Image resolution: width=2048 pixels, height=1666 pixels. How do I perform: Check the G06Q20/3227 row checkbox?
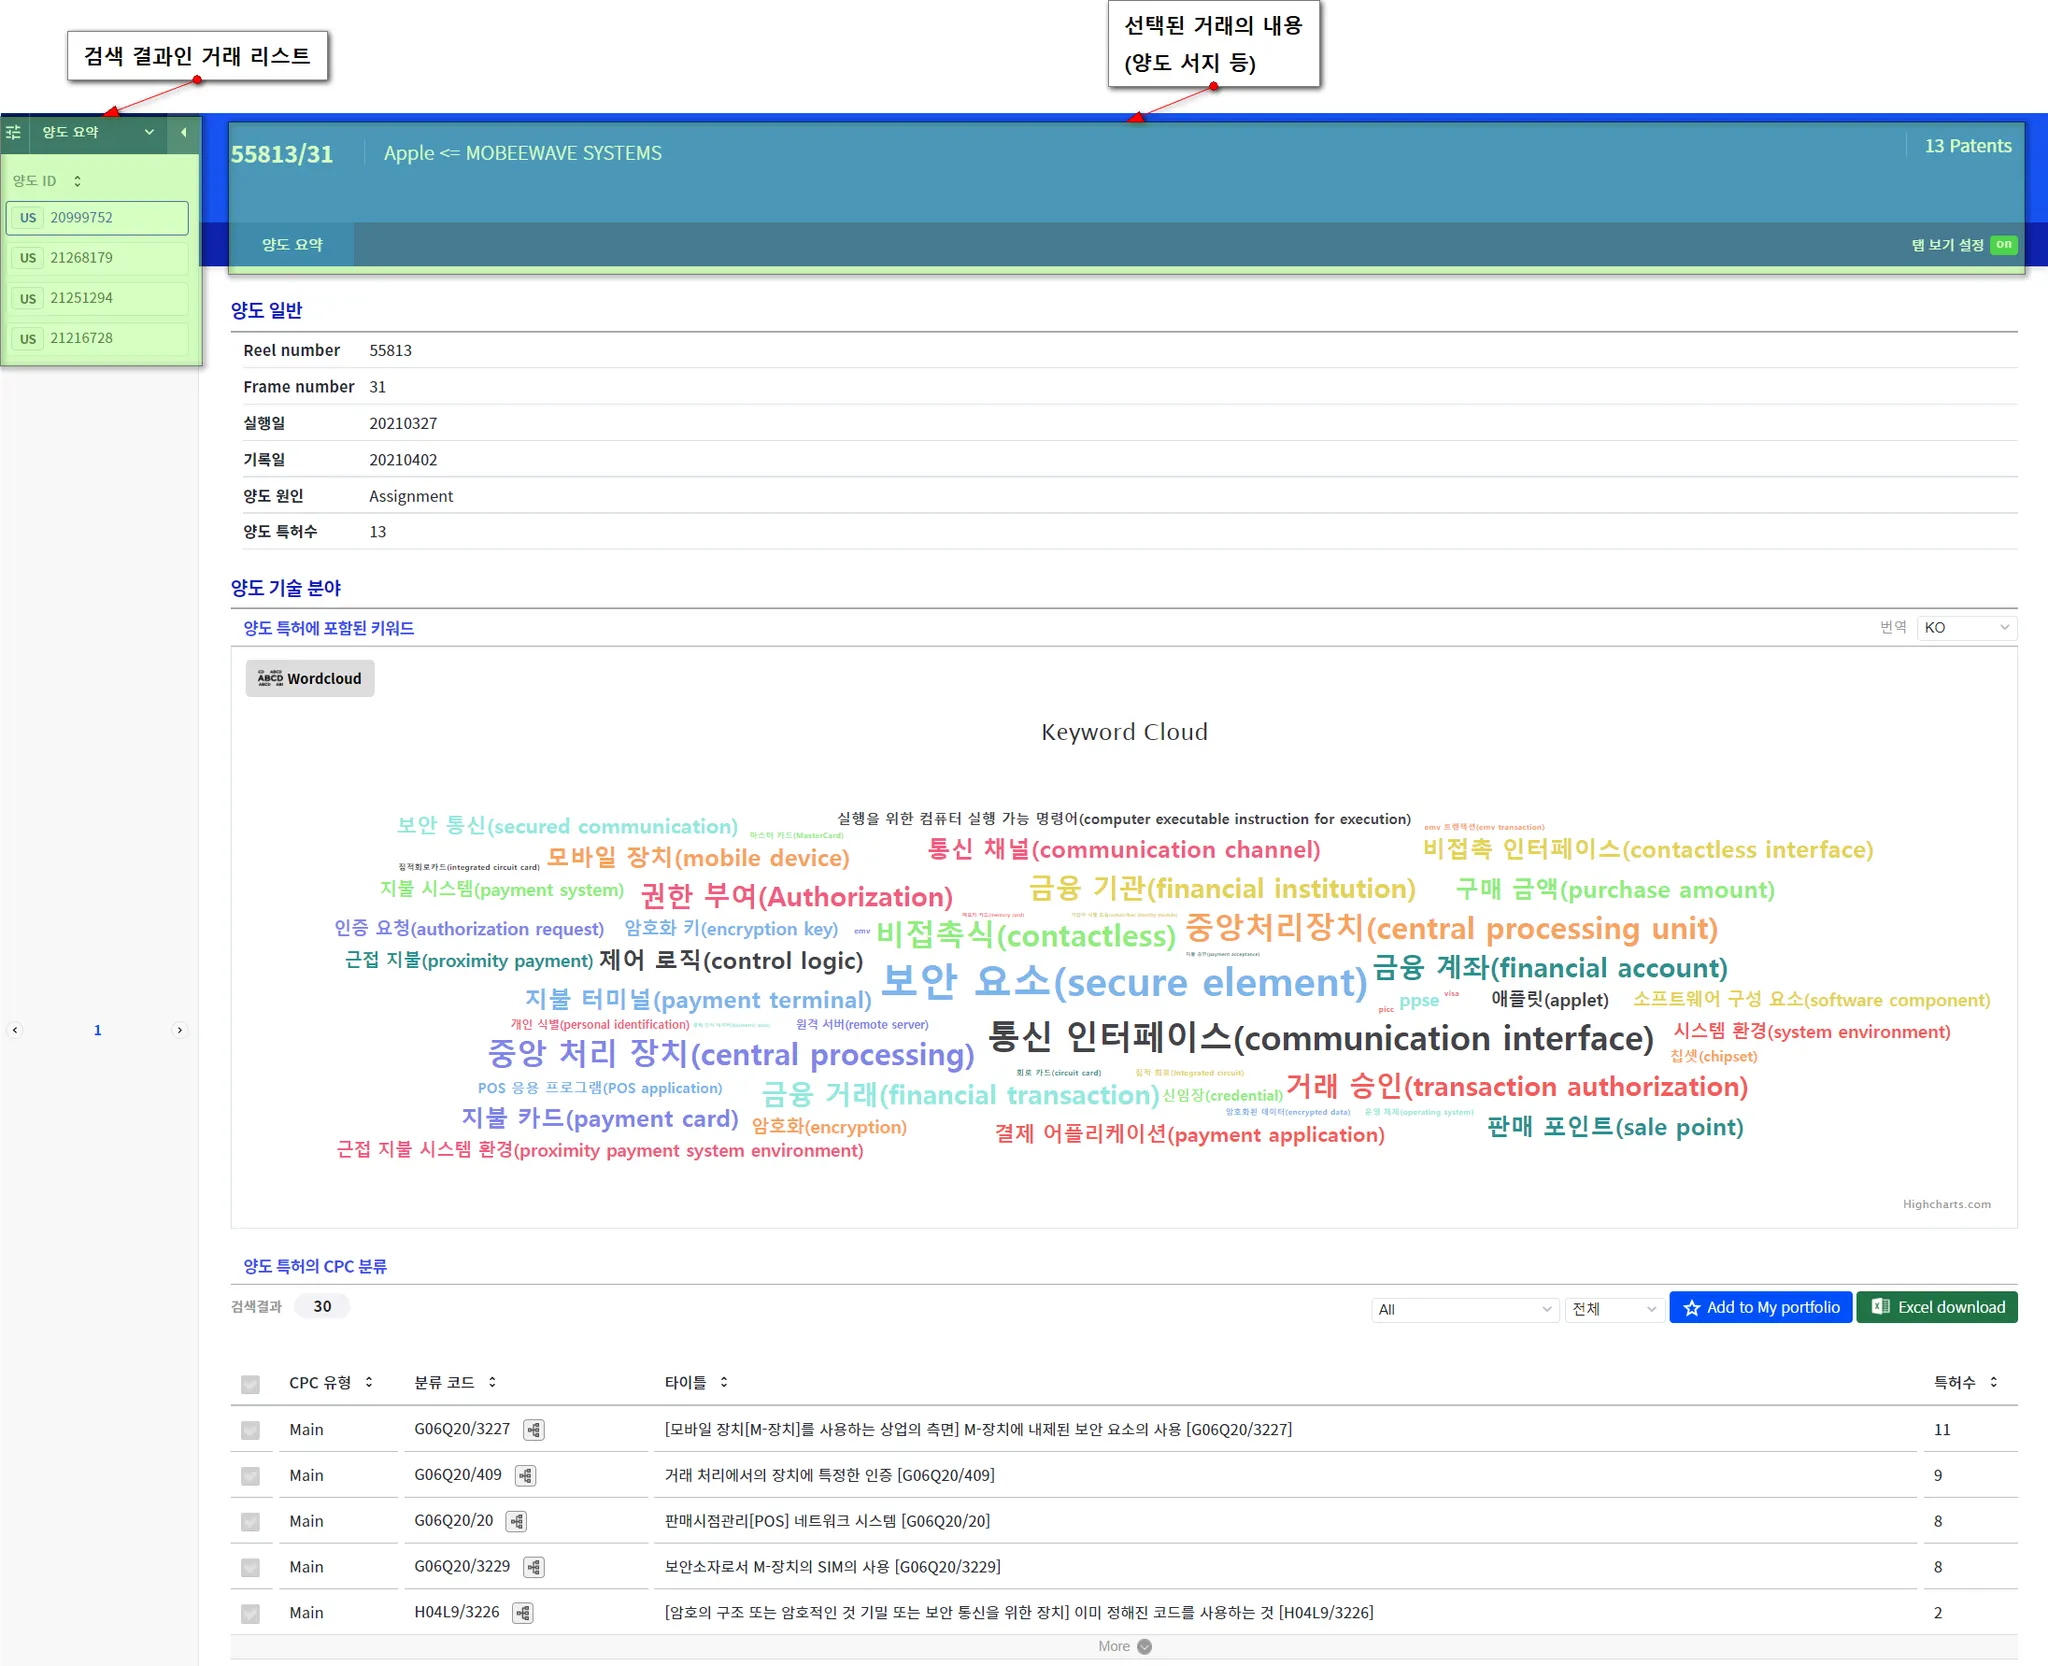[250, 1430]
